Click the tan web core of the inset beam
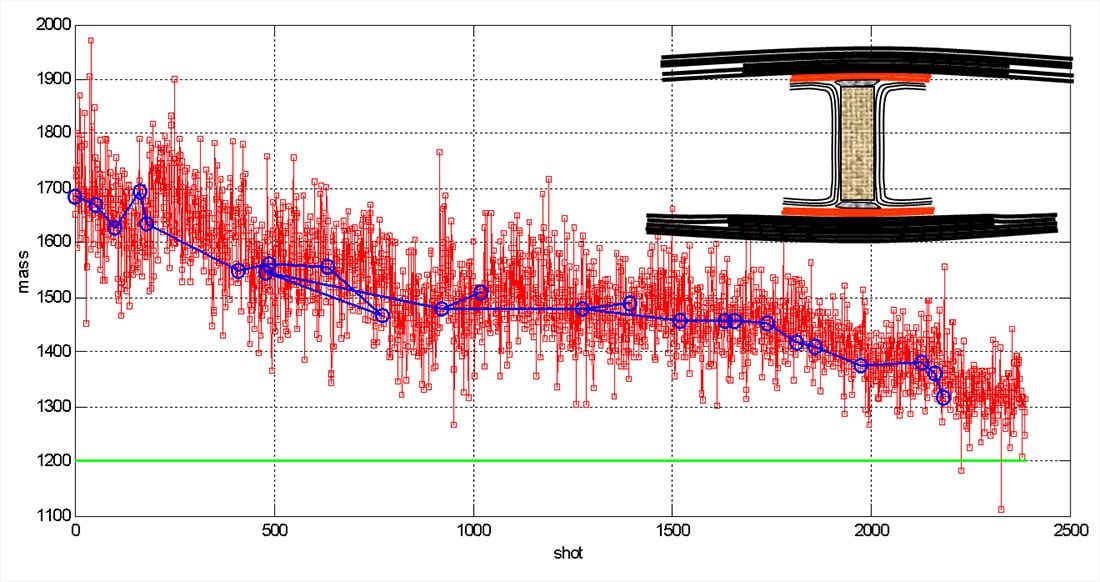Viewport: 1100px width, 582px height. [857, 144]
